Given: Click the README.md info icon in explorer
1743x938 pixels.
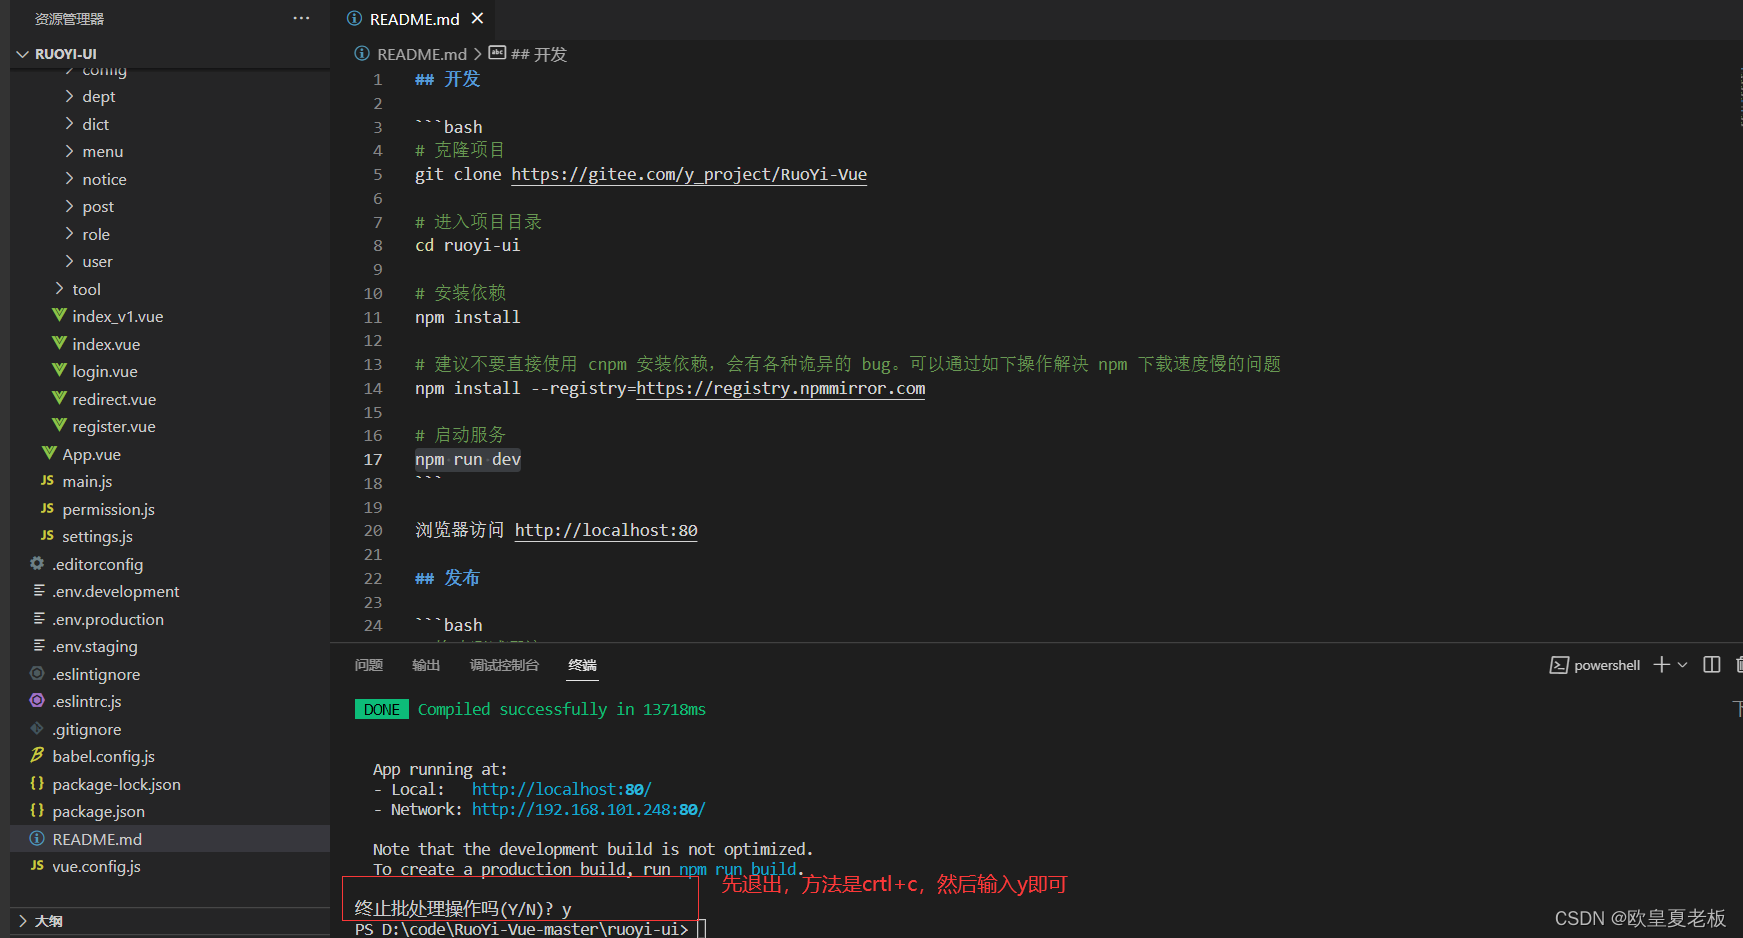Looking at the screenshot, I should point(37,838).
